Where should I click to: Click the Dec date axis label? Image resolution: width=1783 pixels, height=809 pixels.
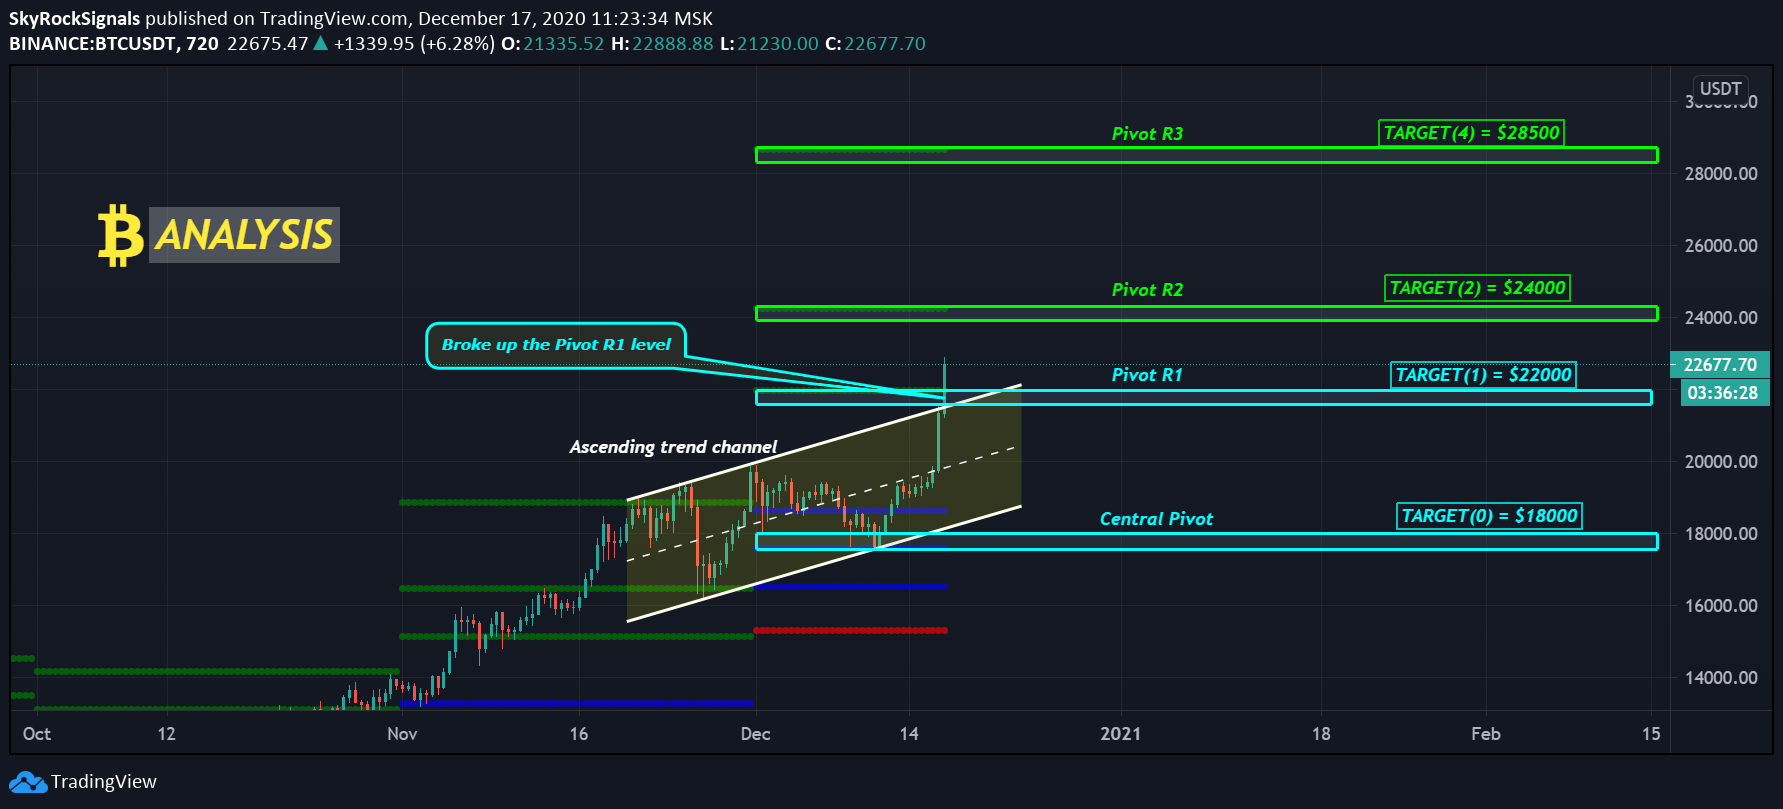coord(755,734)
